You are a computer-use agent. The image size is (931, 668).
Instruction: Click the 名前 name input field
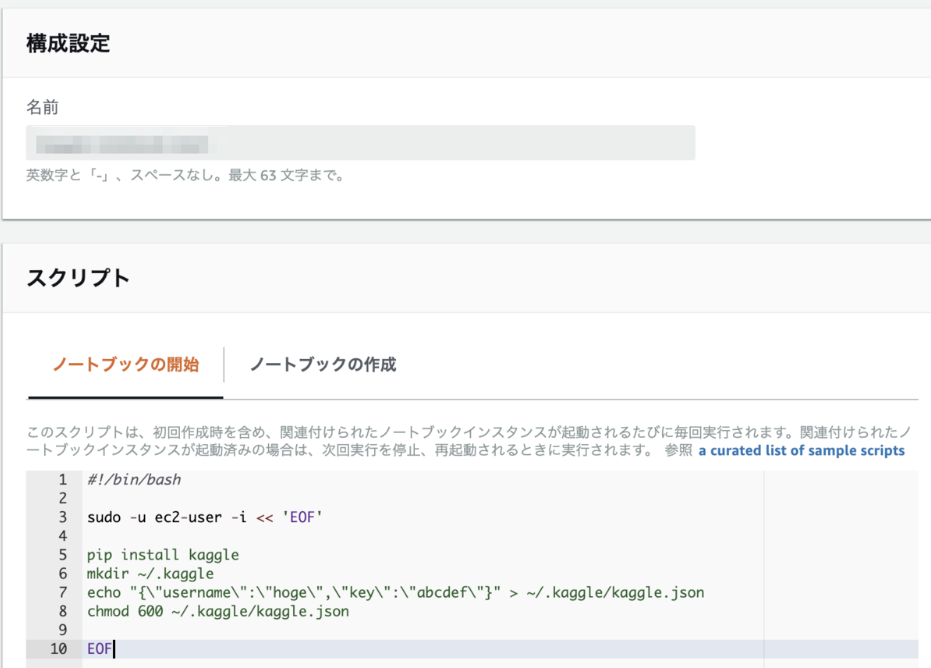(x=360, y=142)
